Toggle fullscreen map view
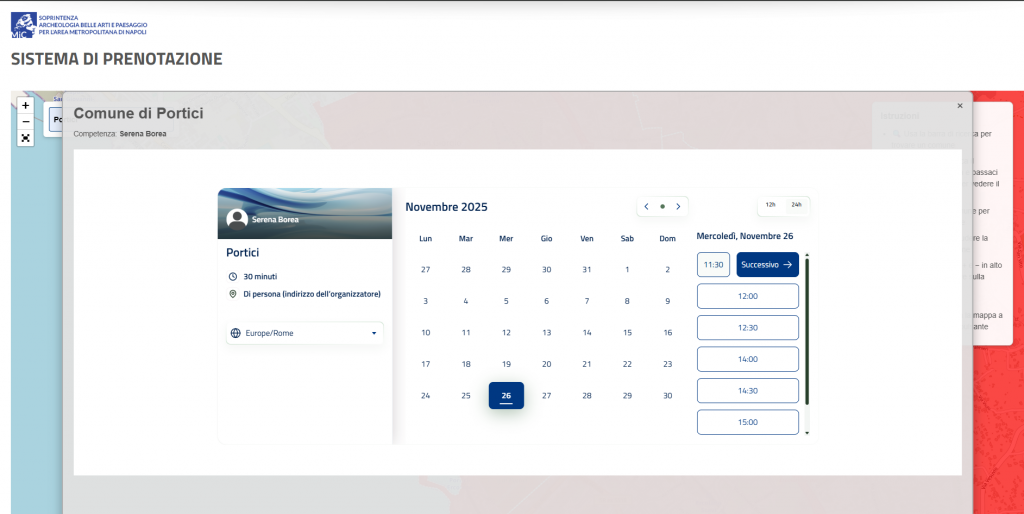The width and height of the screenshot is (1024, 514). [26, 139]
